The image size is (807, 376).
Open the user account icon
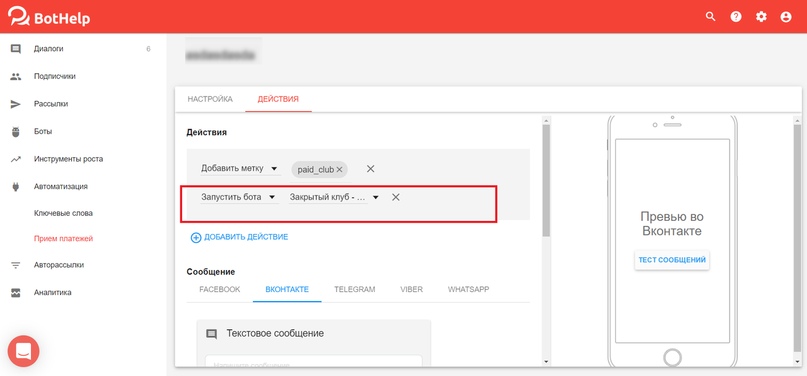coord(785,16)
